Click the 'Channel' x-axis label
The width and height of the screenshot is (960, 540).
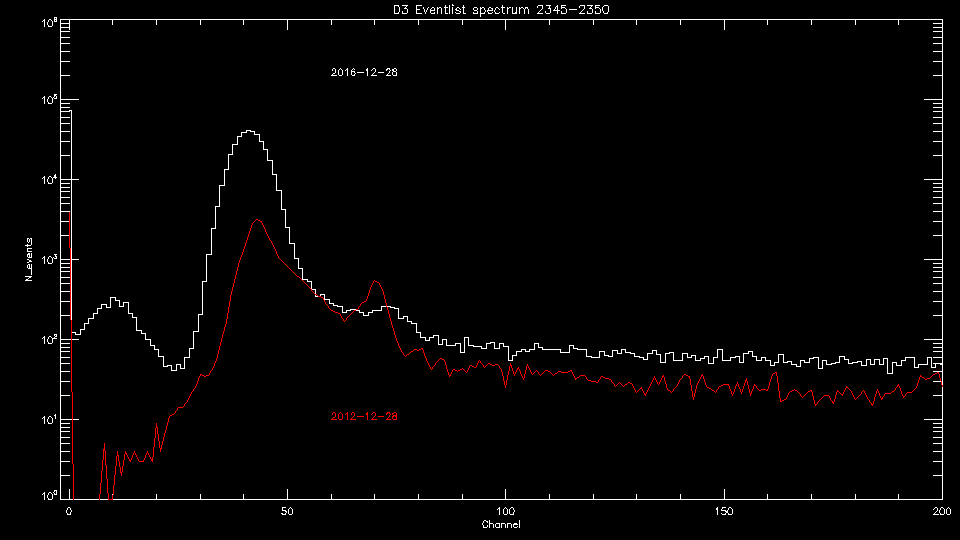(500, 525)
